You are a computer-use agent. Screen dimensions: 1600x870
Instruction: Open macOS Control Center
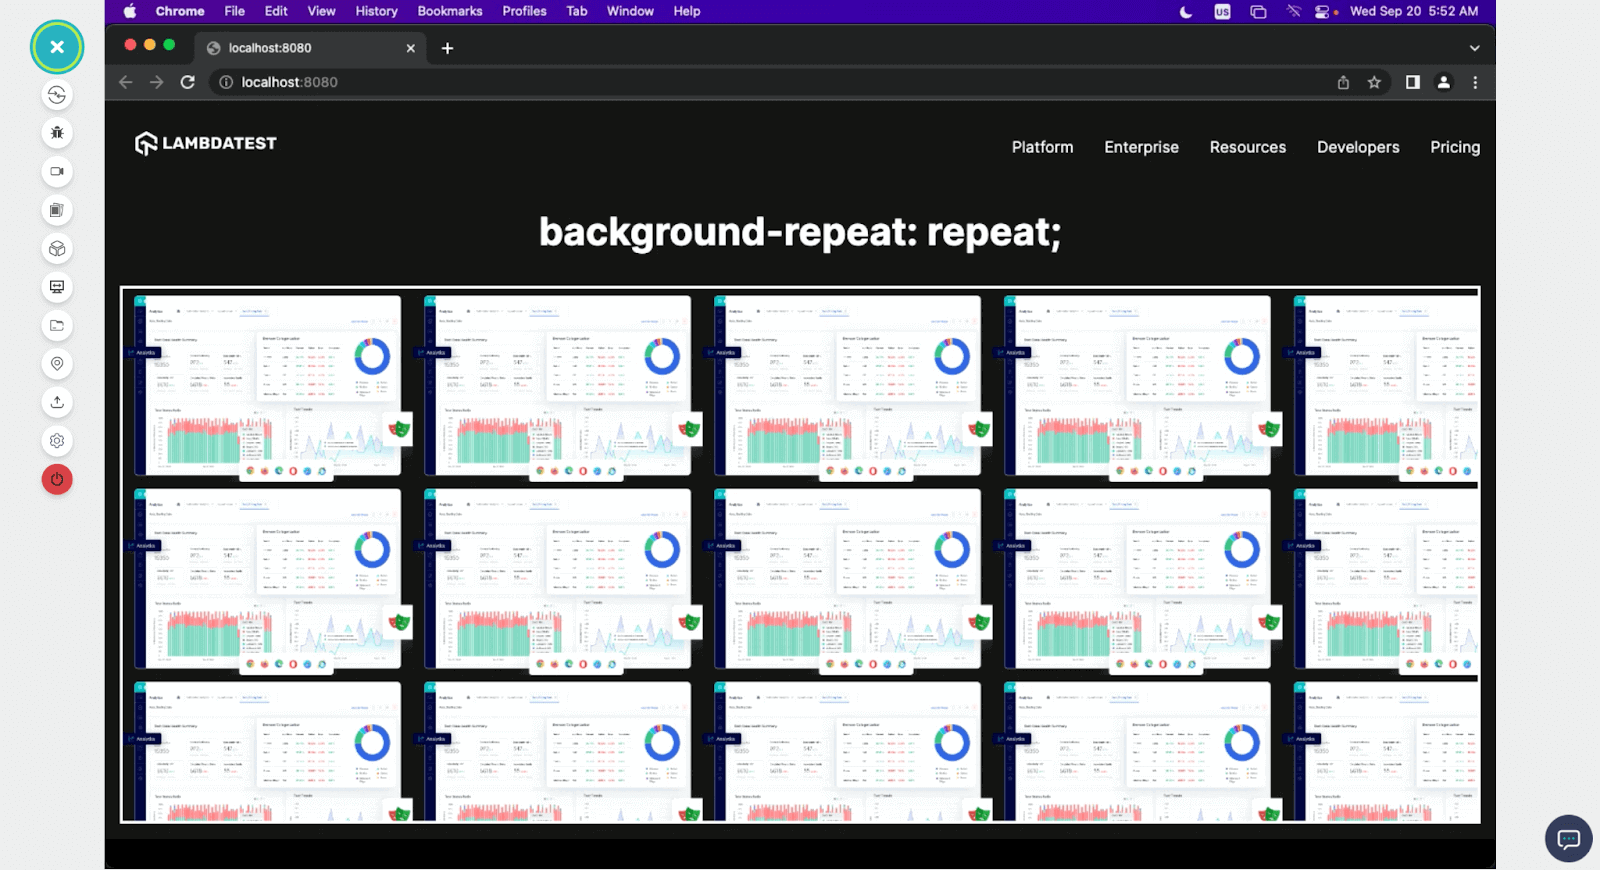tap(1323, 12)
